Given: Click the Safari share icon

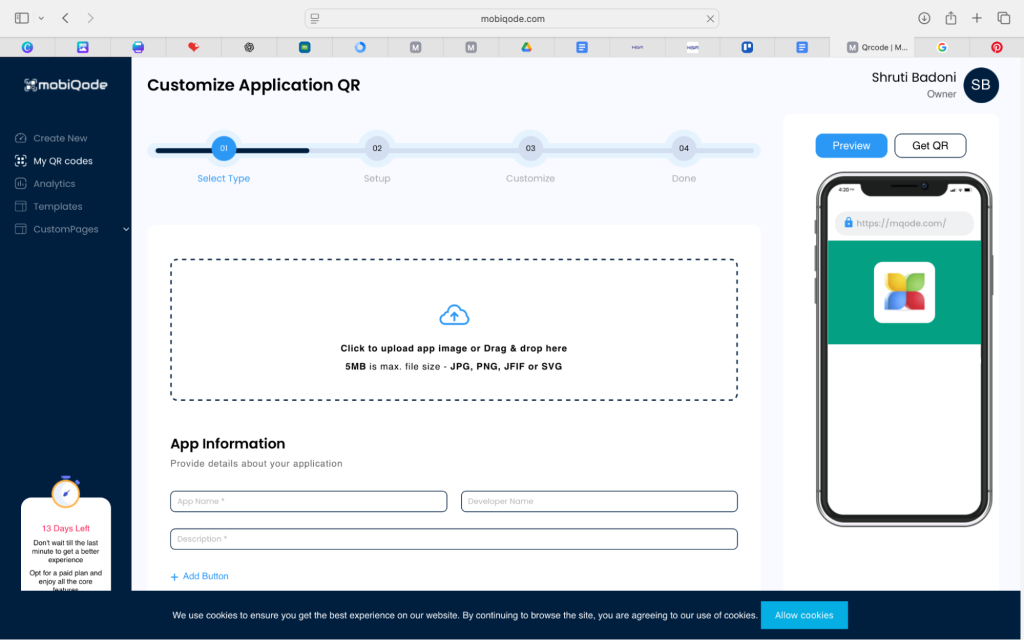Looking at the screenshot, I should coord(951,18).
